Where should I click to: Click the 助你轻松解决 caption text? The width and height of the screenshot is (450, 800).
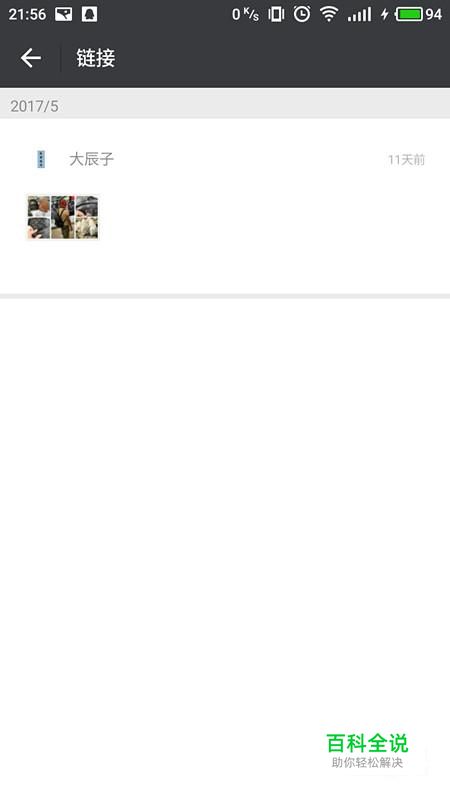point(367,763)
